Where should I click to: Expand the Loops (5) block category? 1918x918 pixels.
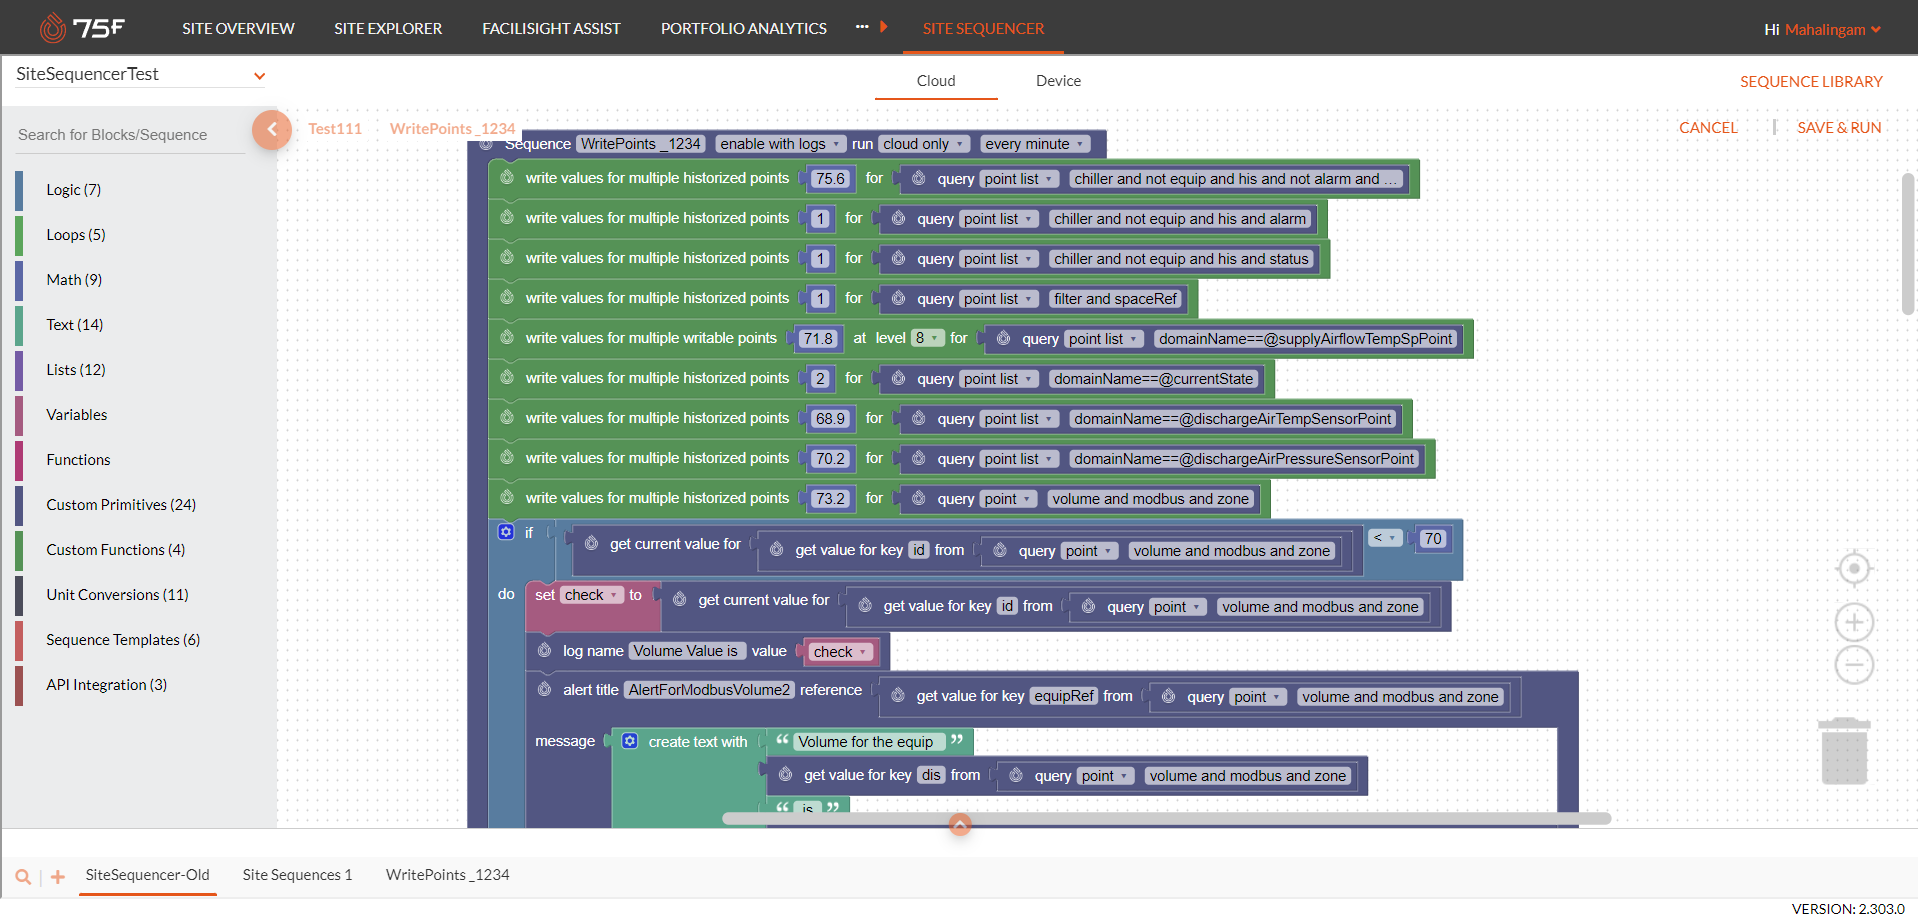click(x=76, y=235)
